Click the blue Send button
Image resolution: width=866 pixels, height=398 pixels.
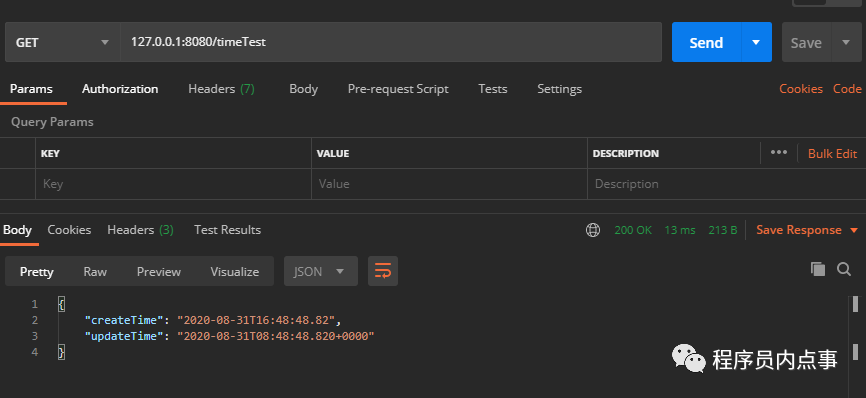click(706, 43)
